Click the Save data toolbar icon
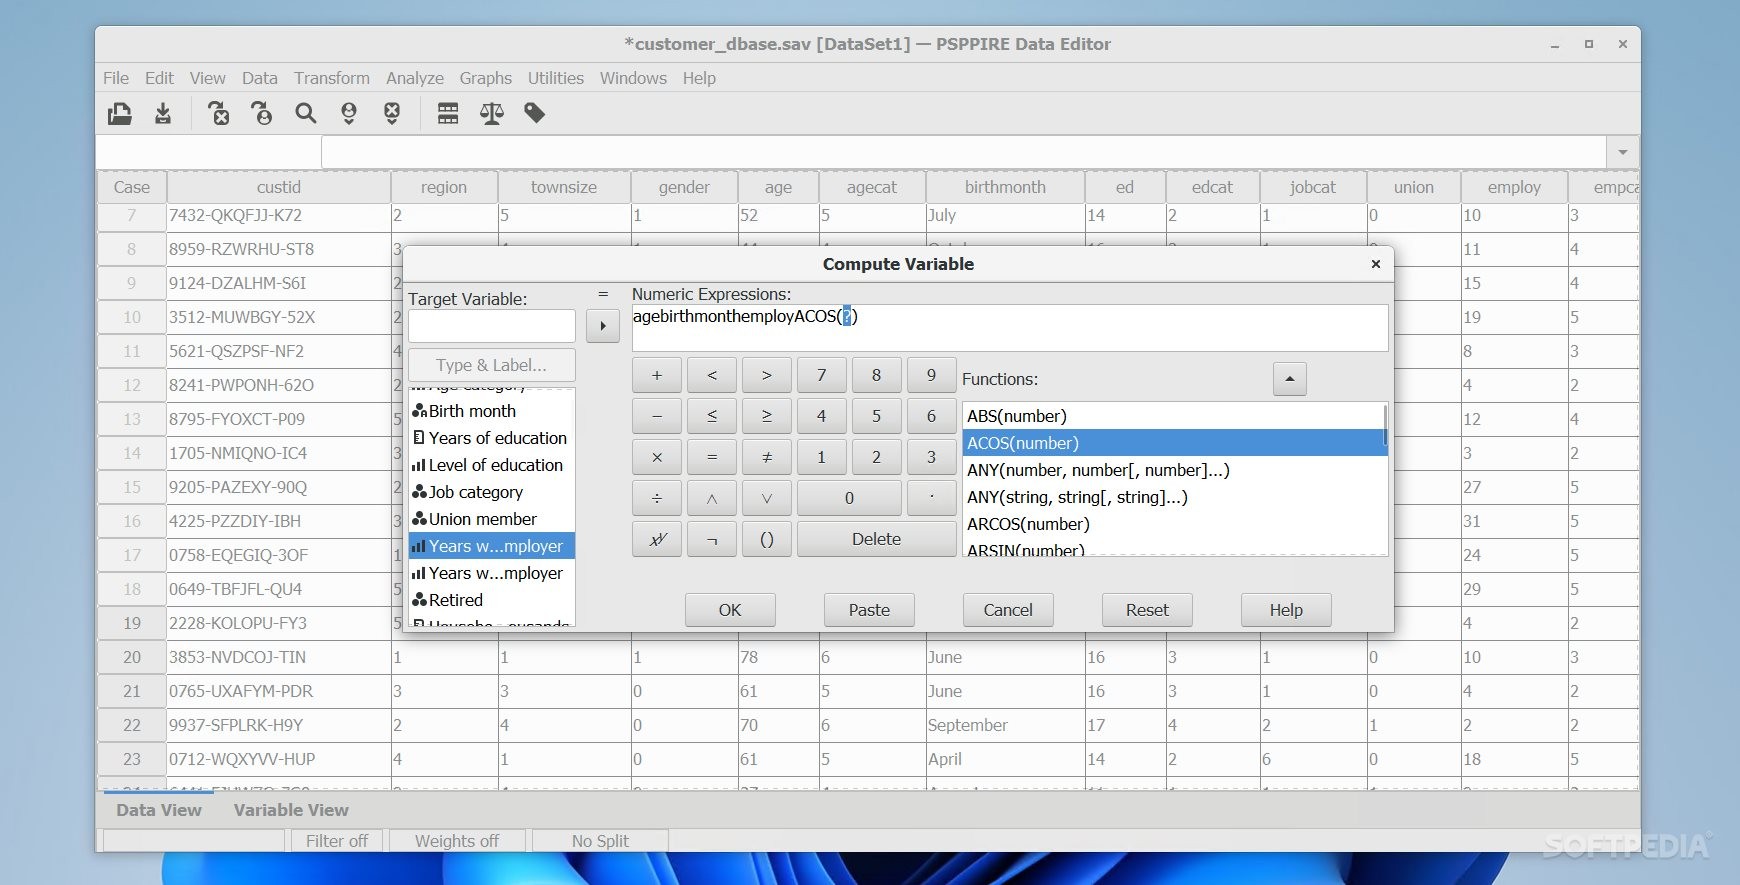Image resolution: width=1740 pixels, height=885 pixels. click(163, 114)
